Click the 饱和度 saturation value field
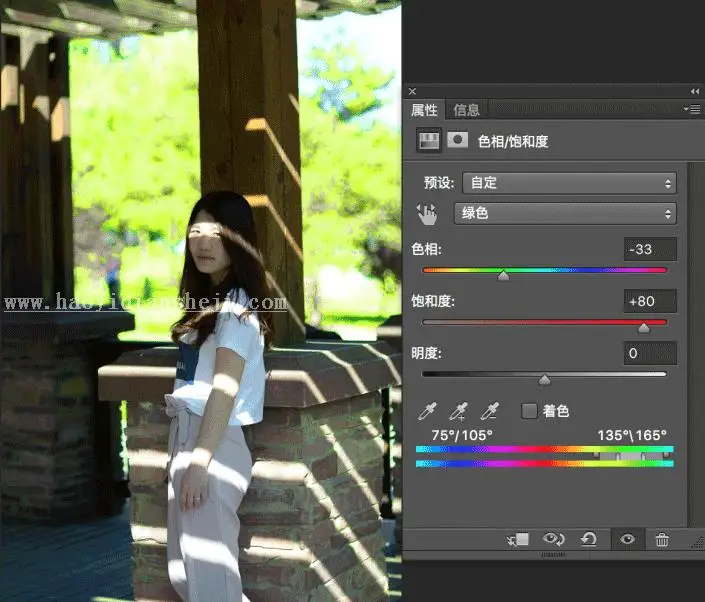The height and width of the screenshot is (602, 705). [x=650, y=301]
